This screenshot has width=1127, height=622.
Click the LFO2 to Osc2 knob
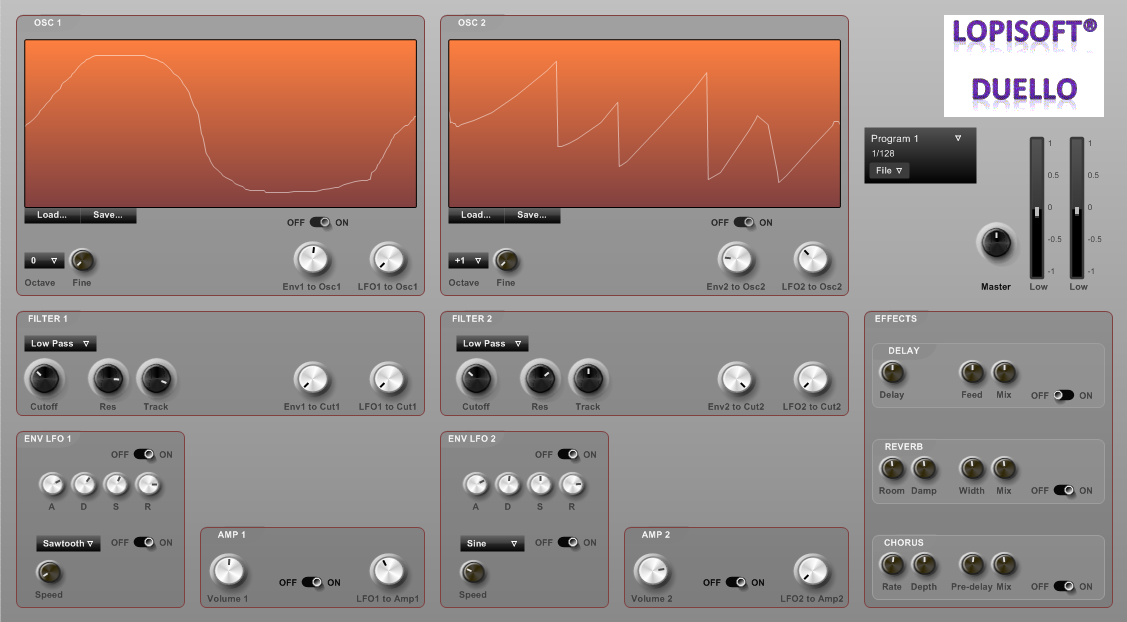(x=812, y=260)
